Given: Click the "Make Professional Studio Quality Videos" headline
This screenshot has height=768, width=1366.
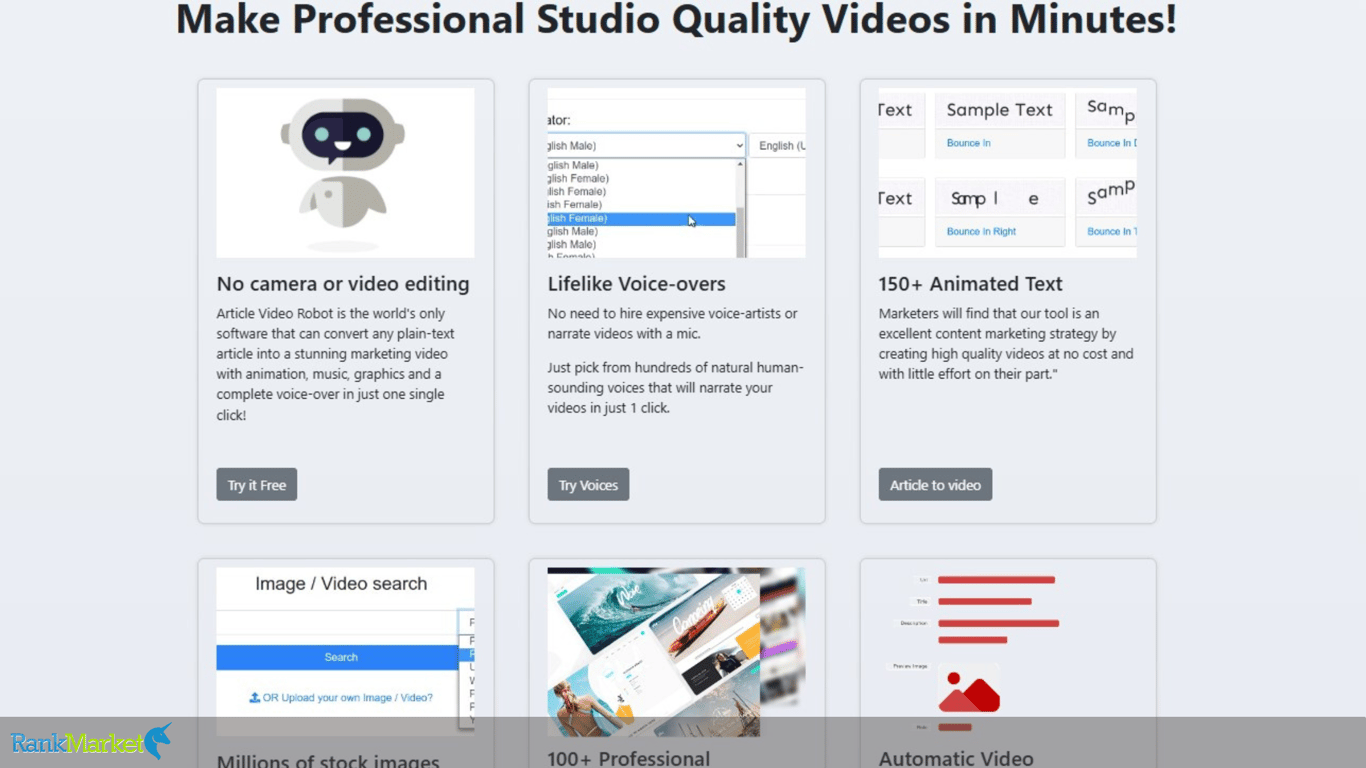Looking at the screenshot, I should click(676, 19).
